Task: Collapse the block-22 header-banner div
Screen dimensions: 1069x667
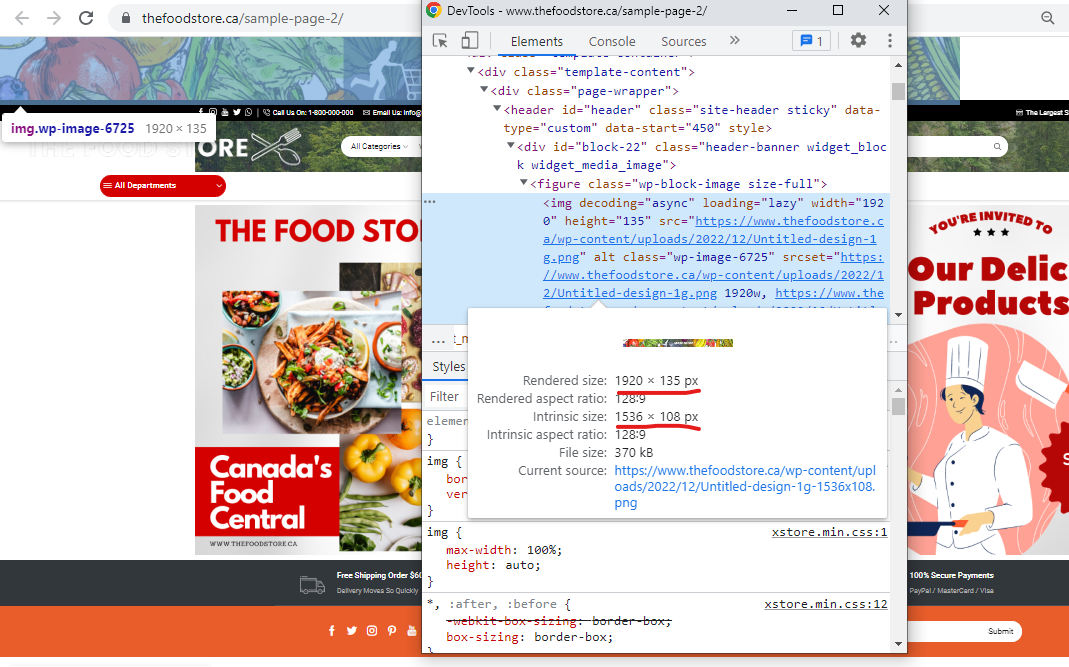Action: 511,145
